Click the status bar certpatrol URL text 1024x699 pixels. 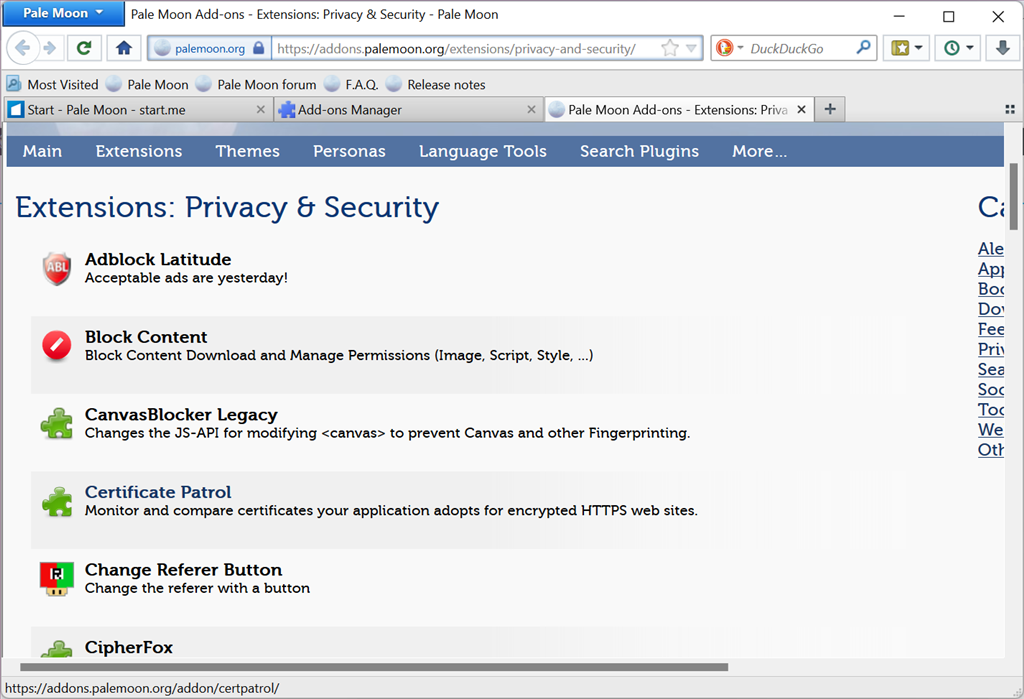[142, 688]
